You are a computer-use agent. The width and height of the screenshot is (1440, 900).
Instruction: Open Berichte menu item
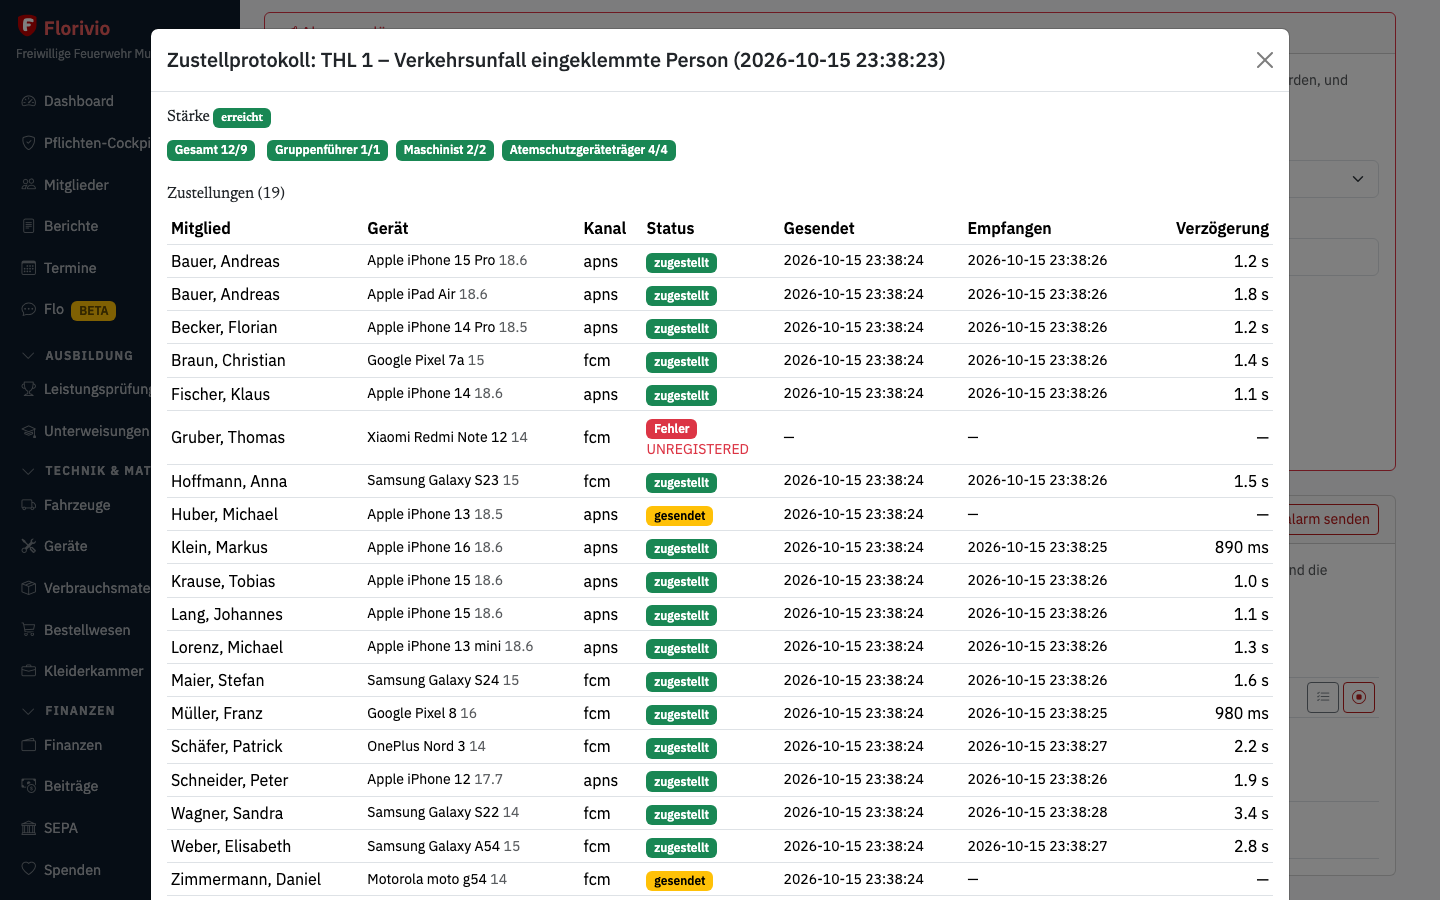click(x=71, y=226)
